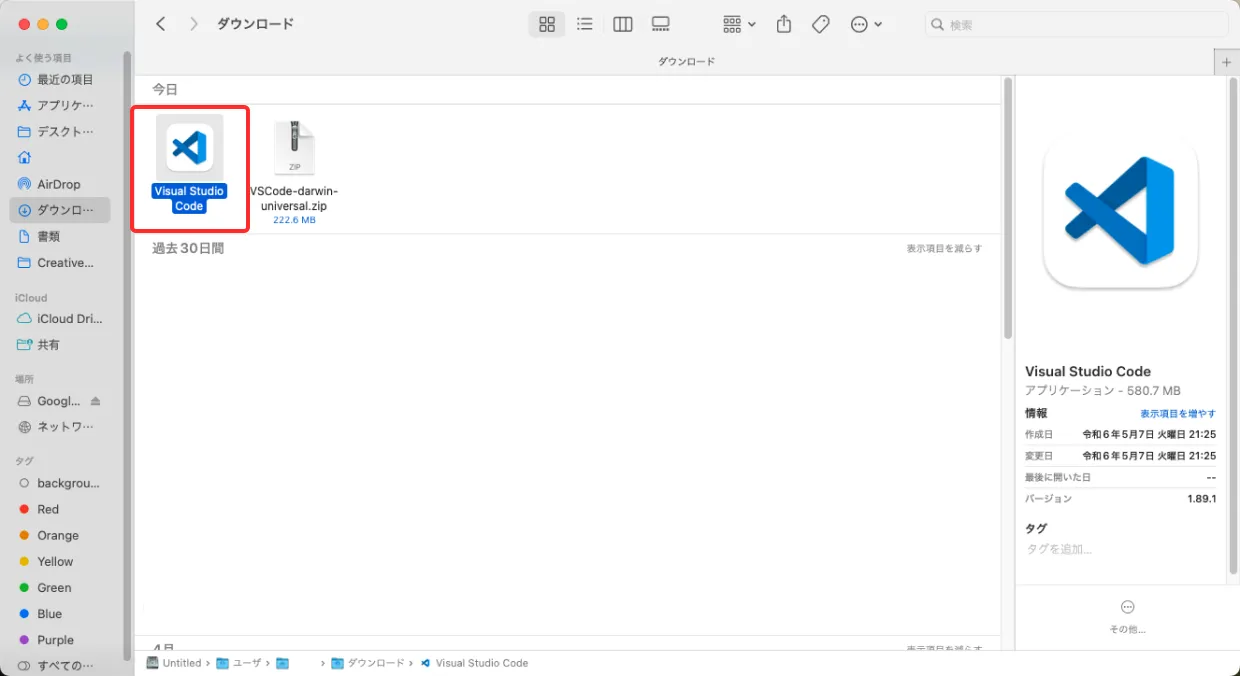Image resolution: width=1240 pixels, height=676 pixels.
Task: Click the Share toolbar icon
Action: (x=784, y=24)
